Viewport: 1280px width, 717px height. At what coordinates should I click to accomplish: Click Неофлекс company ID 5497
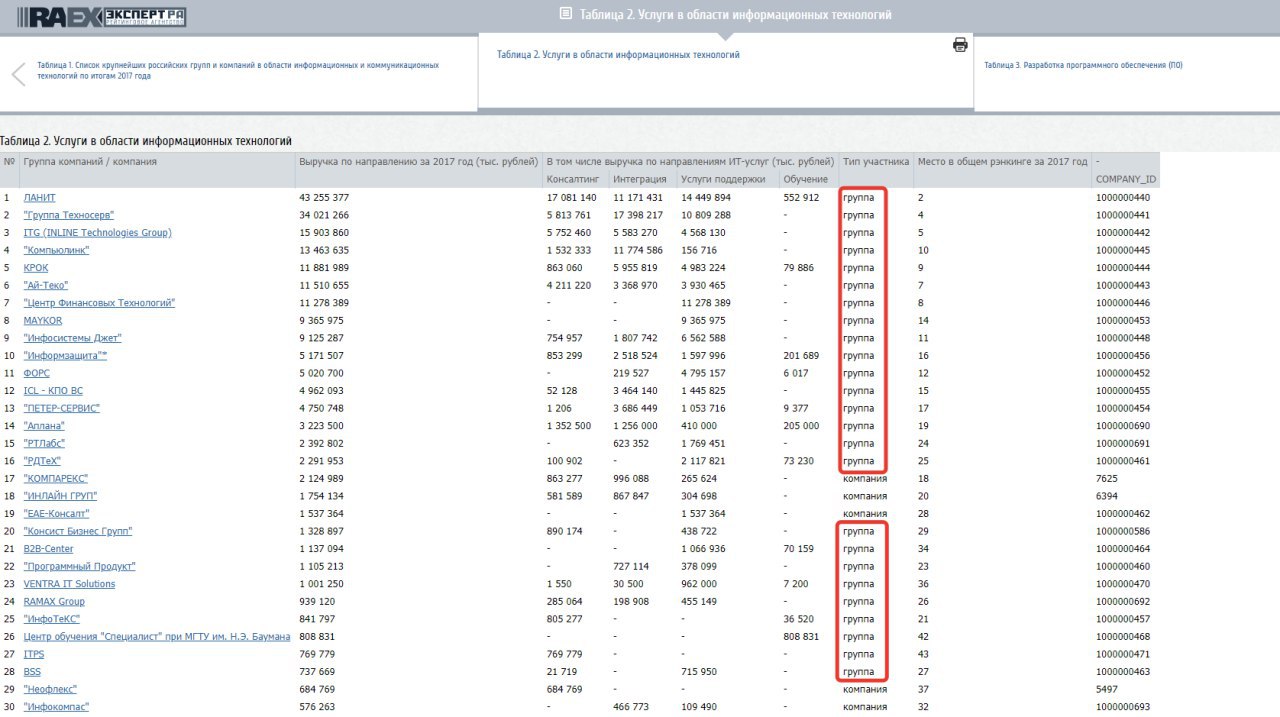pos(1106,689)
